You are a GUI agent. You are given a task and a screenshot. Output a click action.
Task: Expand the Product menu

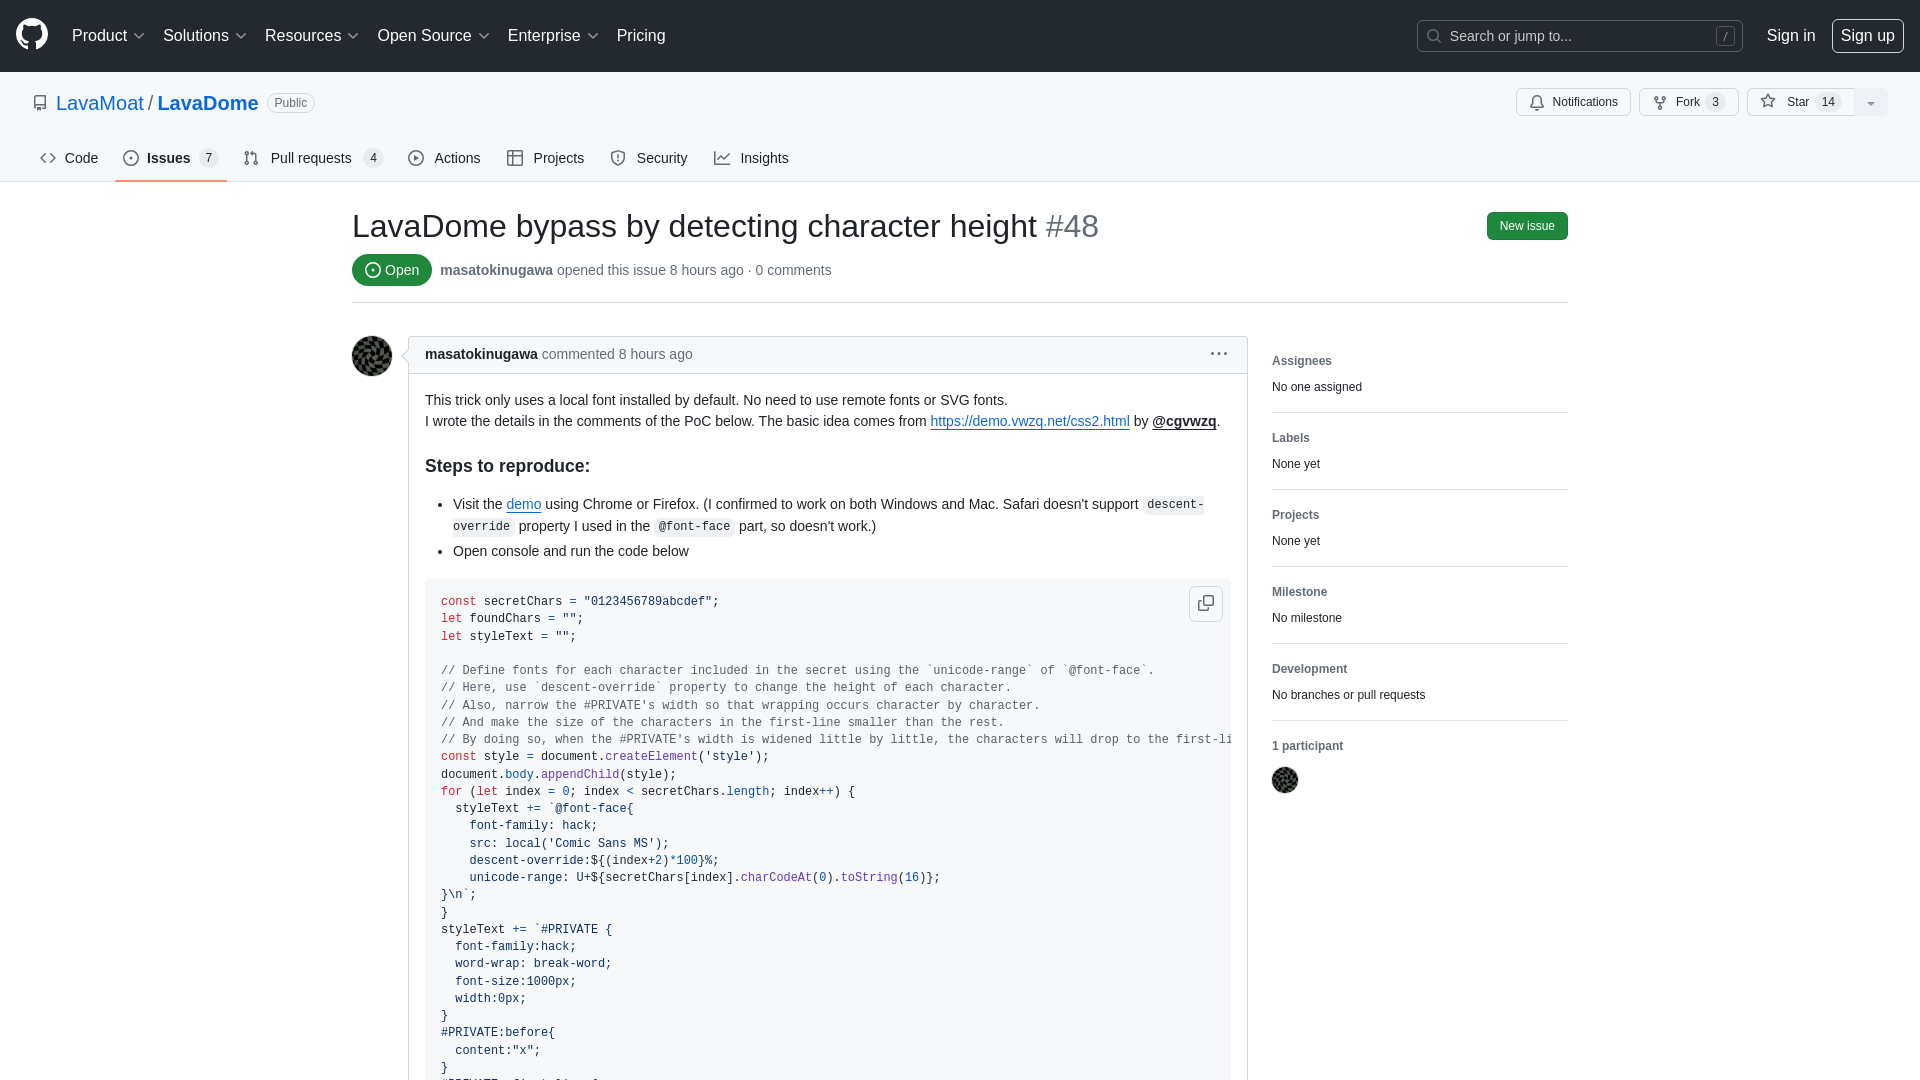108,36
